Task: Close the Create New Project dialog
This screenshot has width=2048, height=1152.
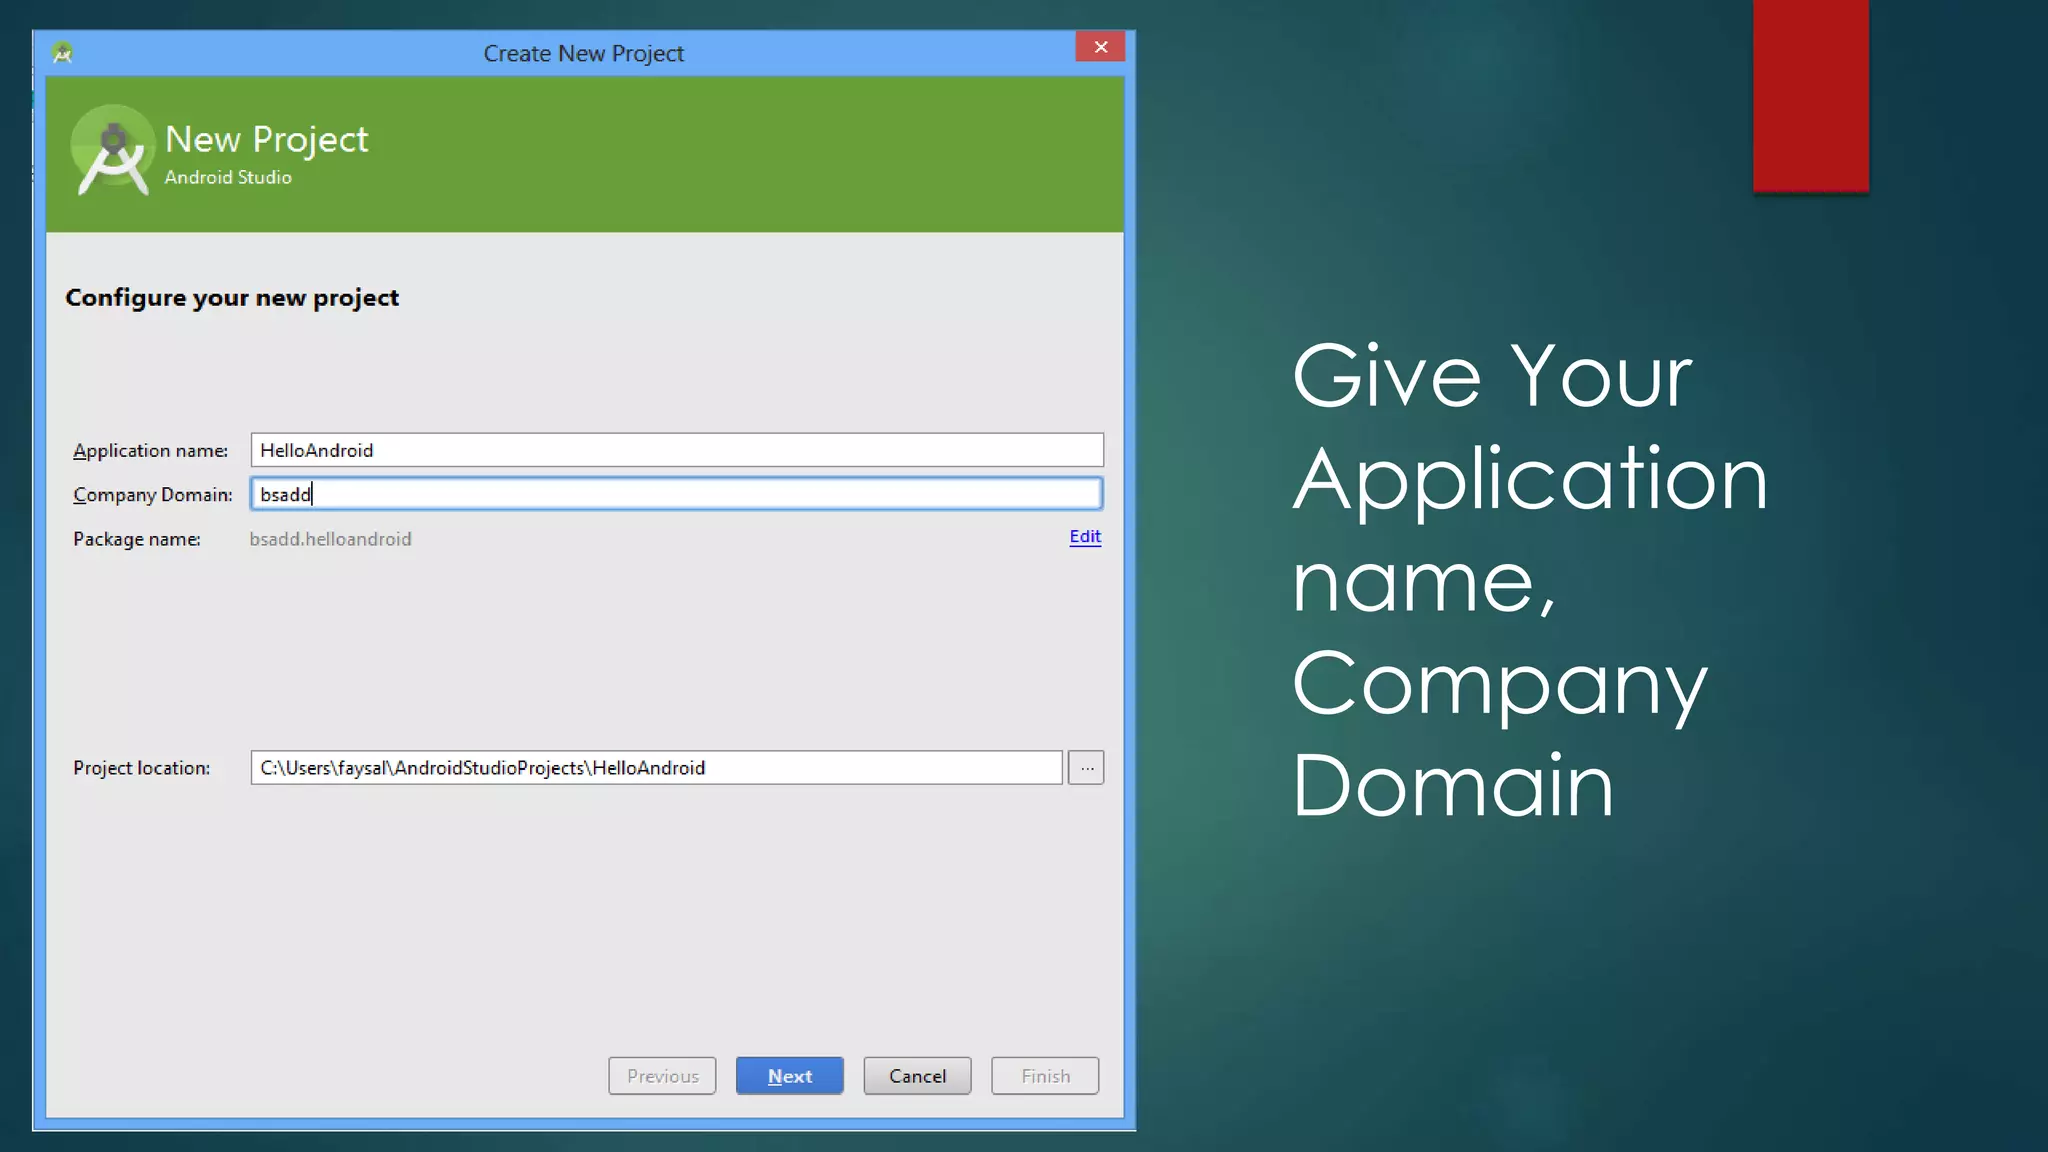Action: [x=1100, y=47]
